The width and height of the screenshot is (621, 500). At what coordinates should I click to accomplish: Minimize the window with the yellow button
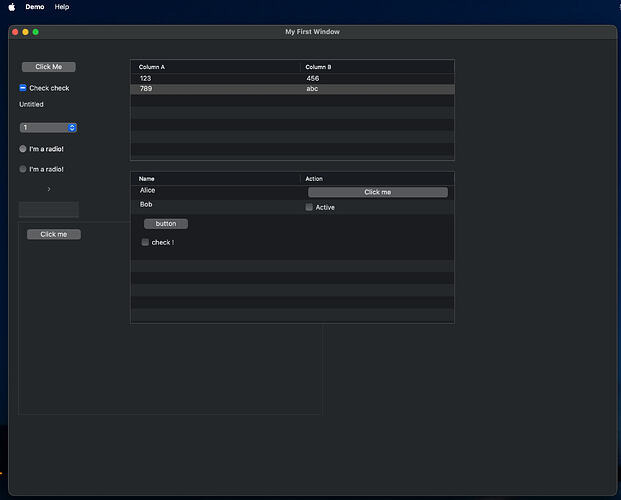[25, 32]
